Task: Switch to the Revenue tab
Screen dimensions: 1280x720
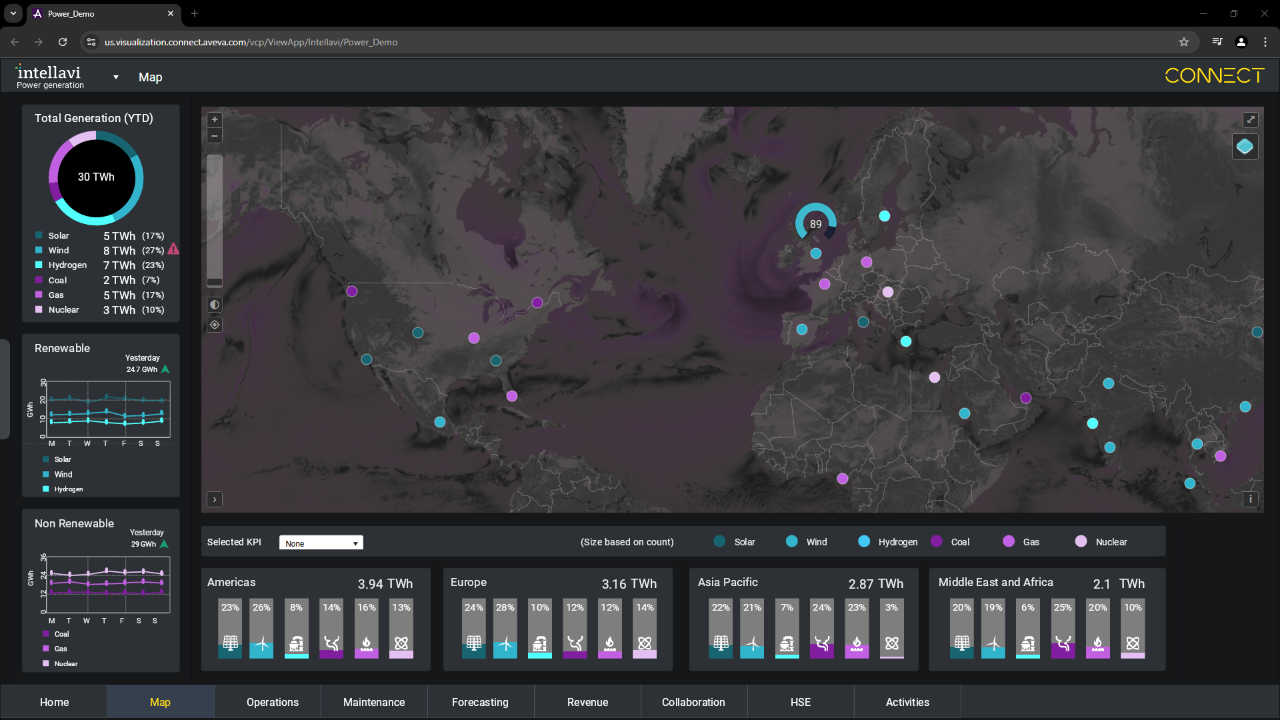Action: [x=587, y=702]
